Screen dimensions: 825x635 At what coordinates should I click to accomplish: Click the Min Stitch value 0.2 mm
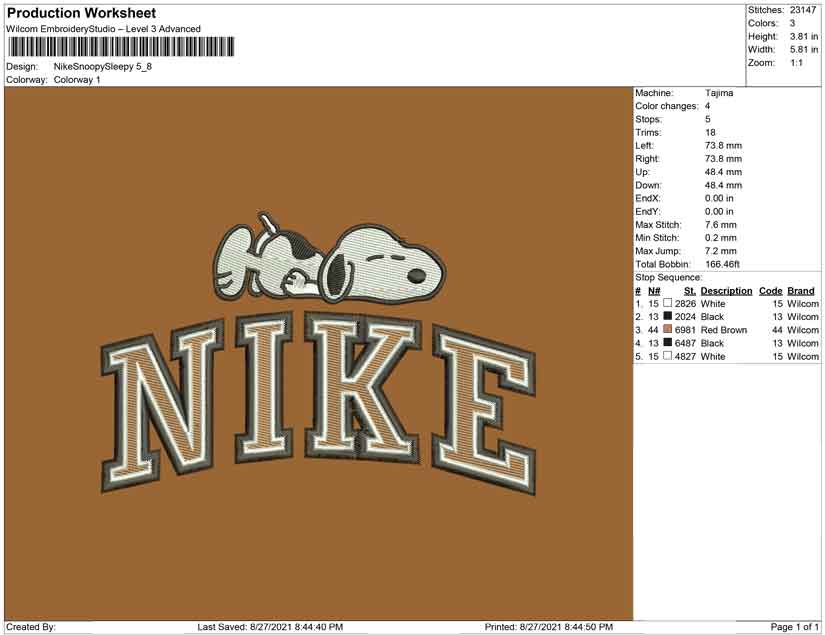(x=721, y=238)
